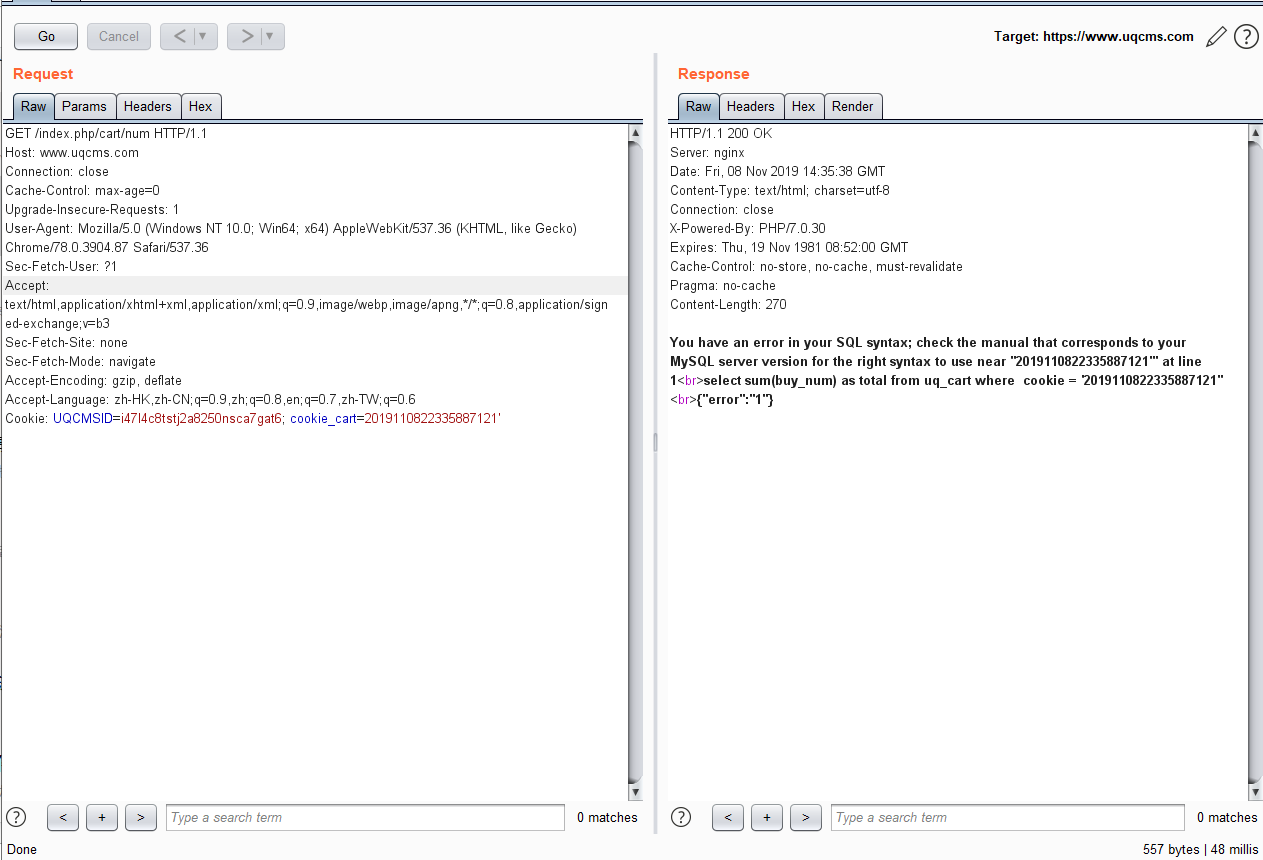This screenshot has height=860, width=1263.
Task: Click the Sec-Fetch-Mode: navigate line
Action: click(80, 361)
